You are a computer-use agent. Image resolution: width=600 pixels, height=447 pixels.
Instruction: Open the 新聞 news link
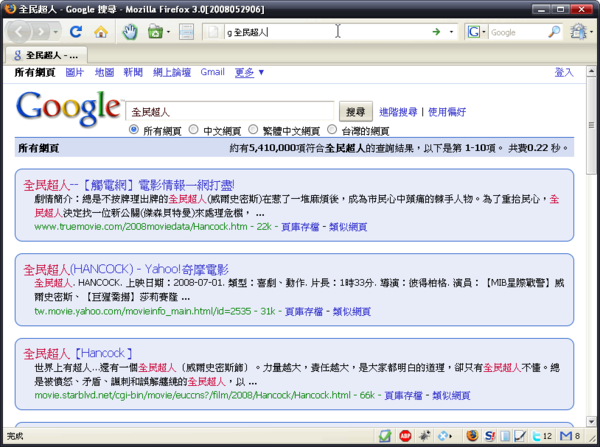133,72
